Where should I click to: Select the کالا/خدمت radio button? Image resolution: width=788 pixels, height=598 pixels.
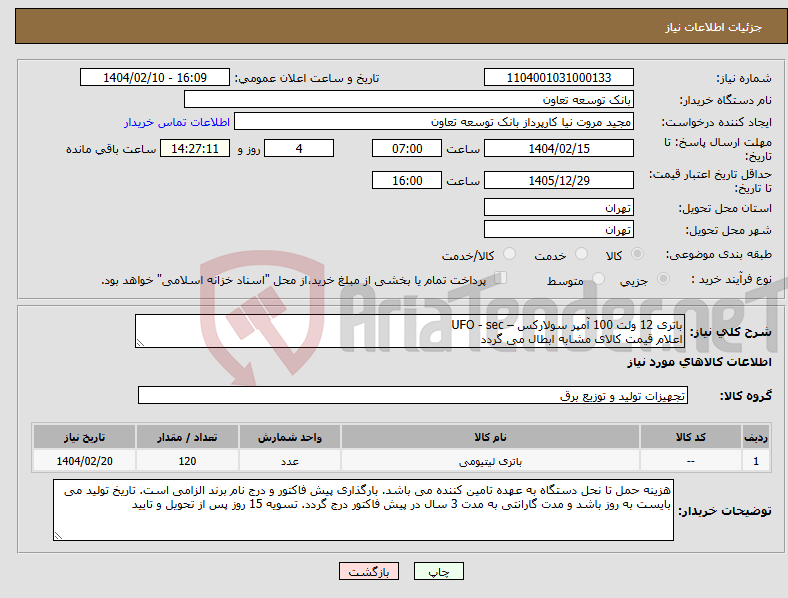(x=510, y=254)
